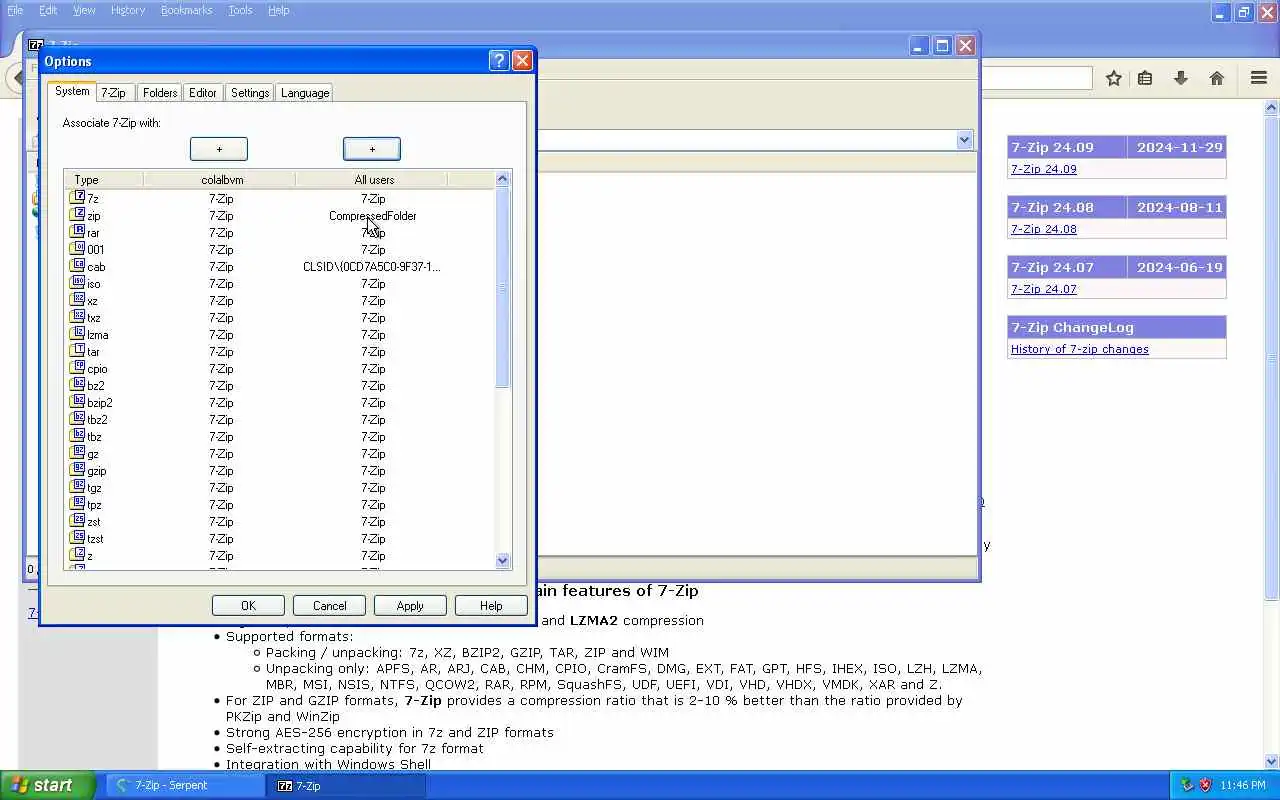Click the 001 file type icon

click(x=78, y=249)
